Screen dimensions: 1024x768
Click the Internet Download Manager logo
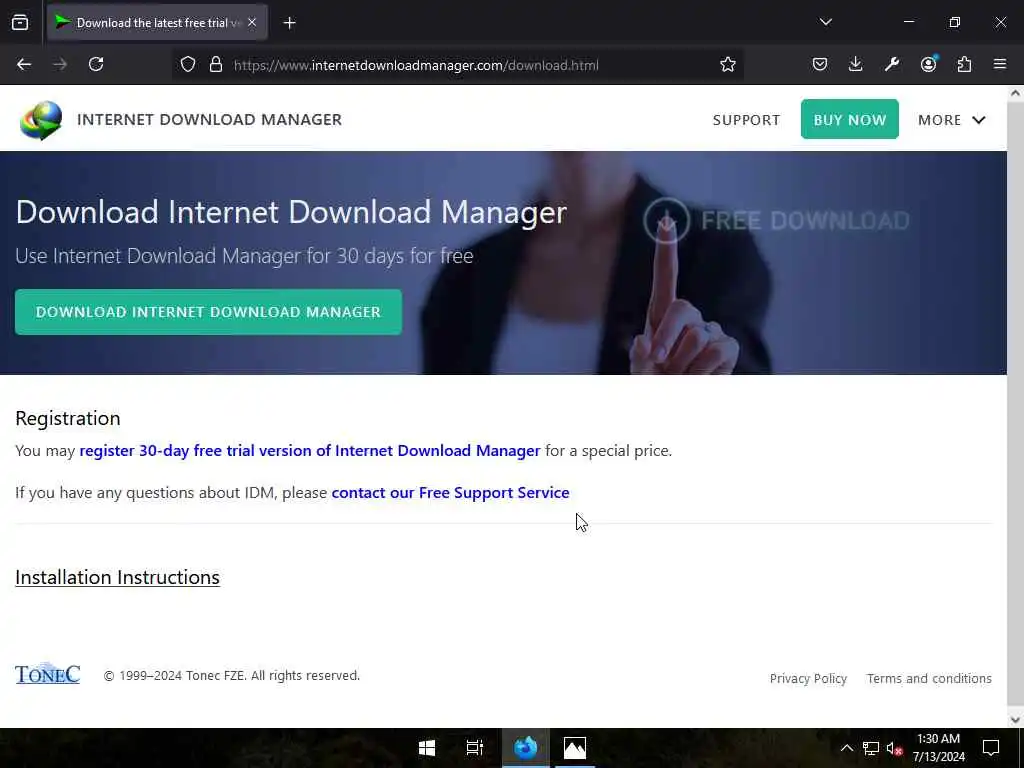pyautogui.click(x=41, y=120)
